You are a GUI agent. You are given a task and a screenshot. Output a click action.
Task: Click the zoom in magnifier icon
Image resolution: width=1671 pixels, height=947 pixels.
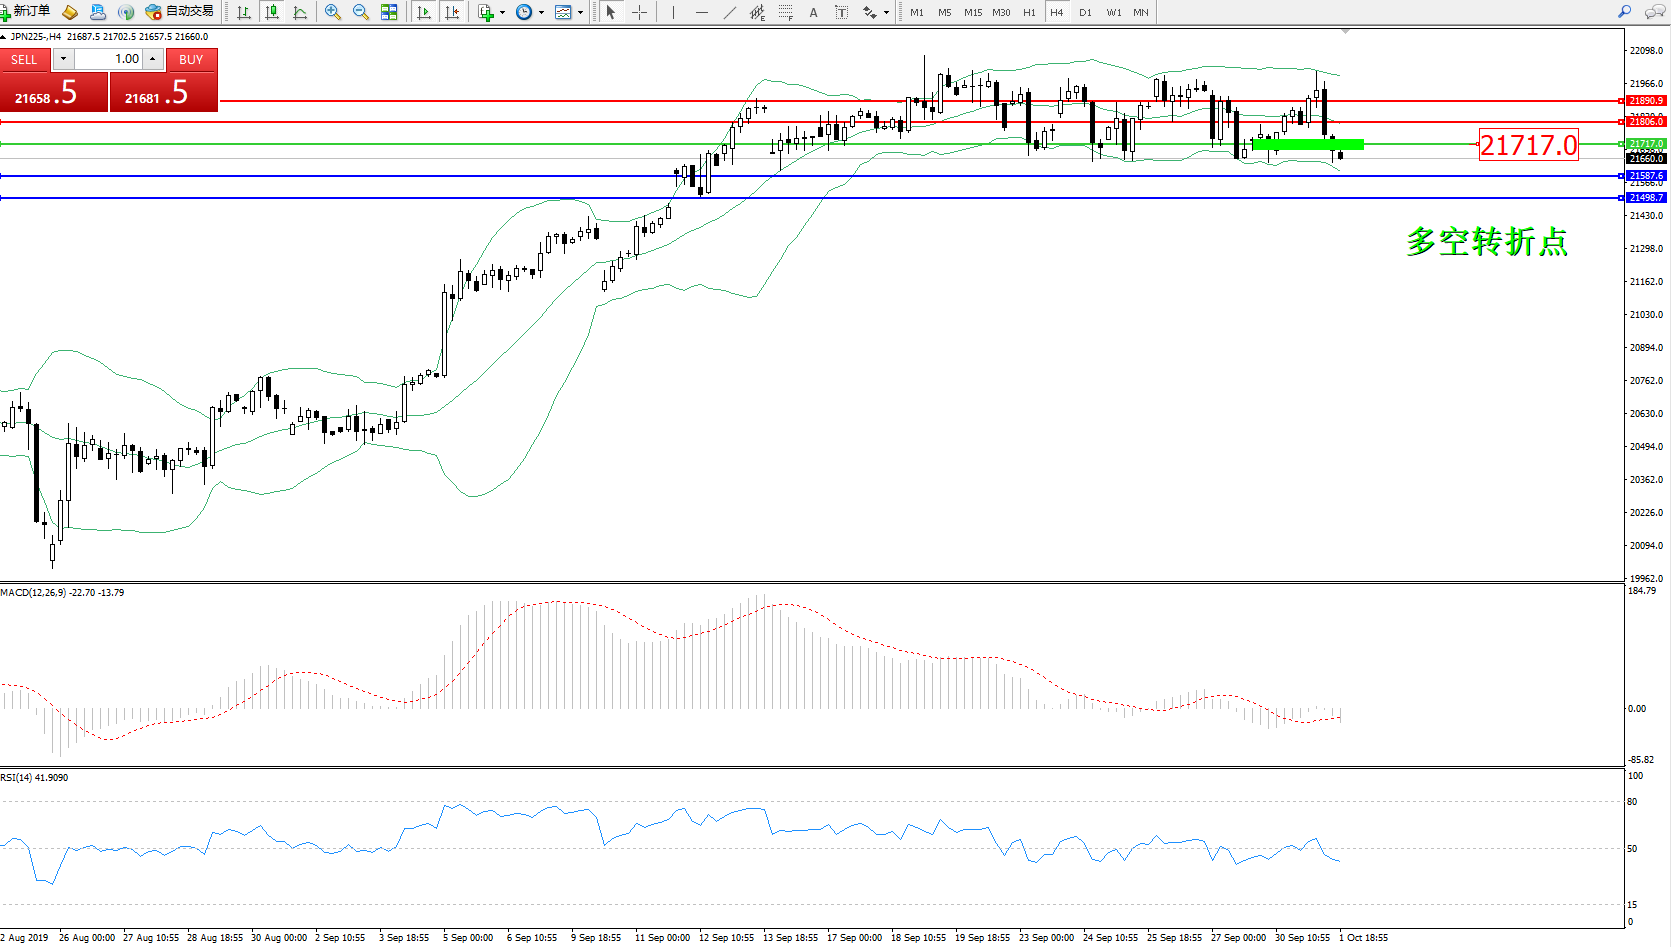(333, 12)
